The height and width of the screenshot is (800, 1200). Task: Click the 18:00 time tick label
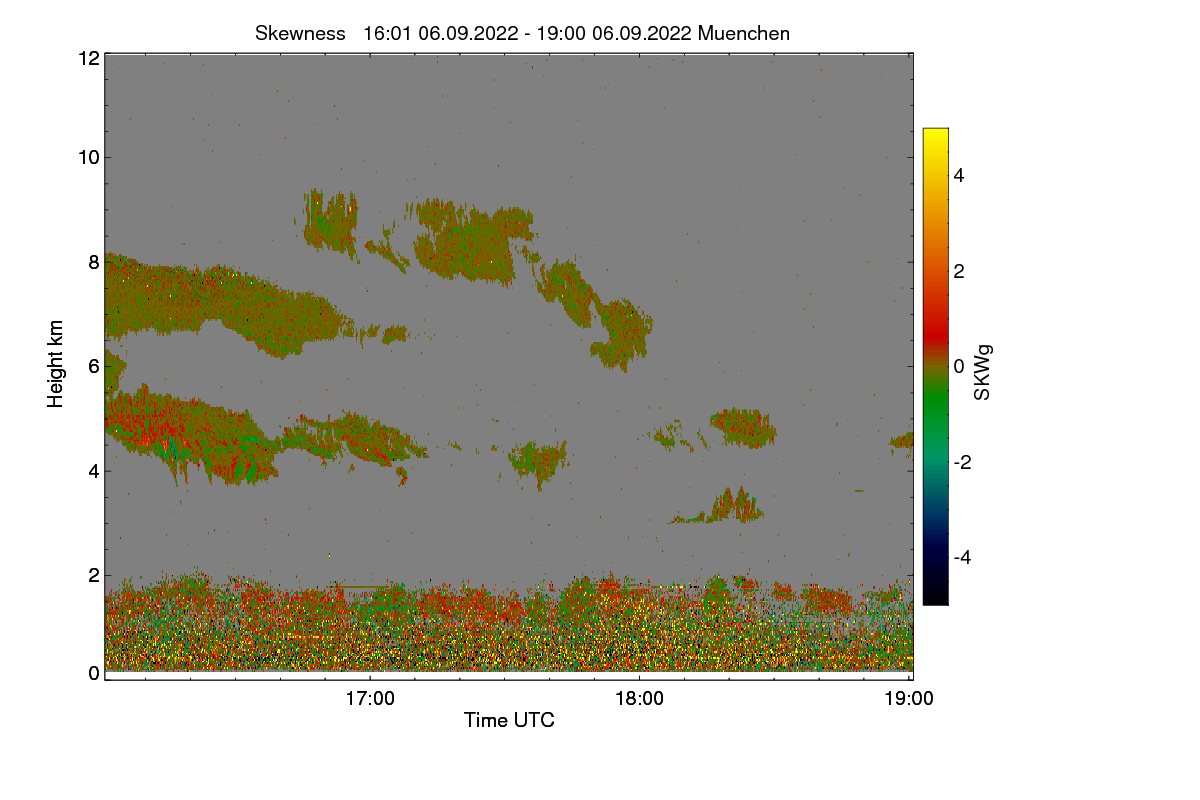(639, 699)
